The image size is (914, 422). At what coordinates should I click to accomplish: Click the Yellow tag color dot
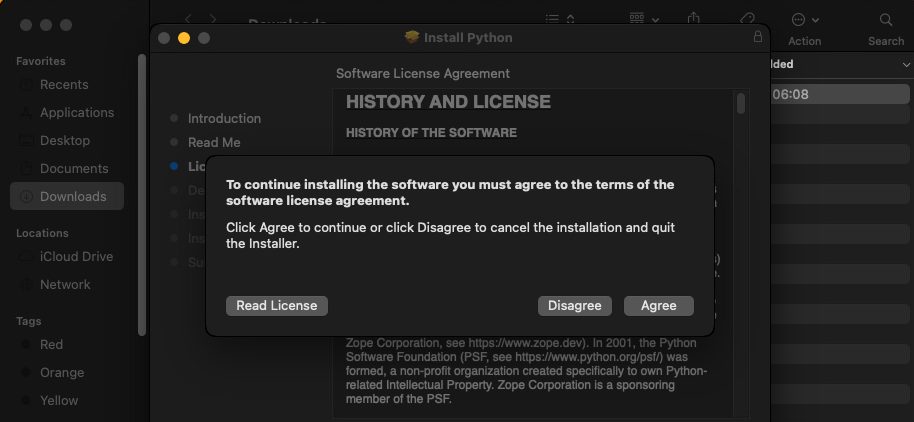pyautogui.click(x=26, y=400)
